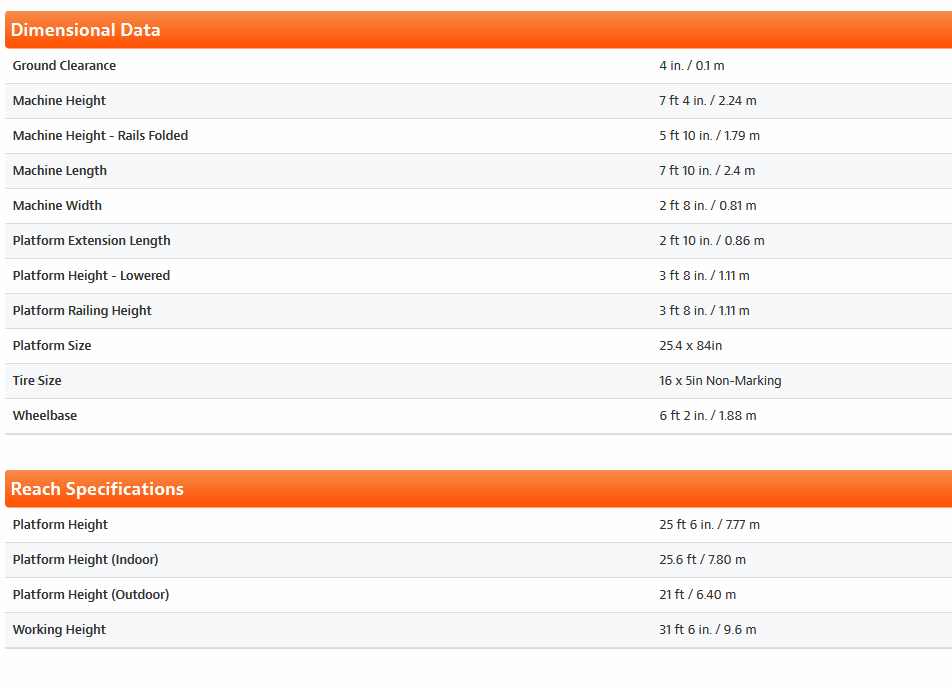Click the Machine Length row label

(60, 171)
